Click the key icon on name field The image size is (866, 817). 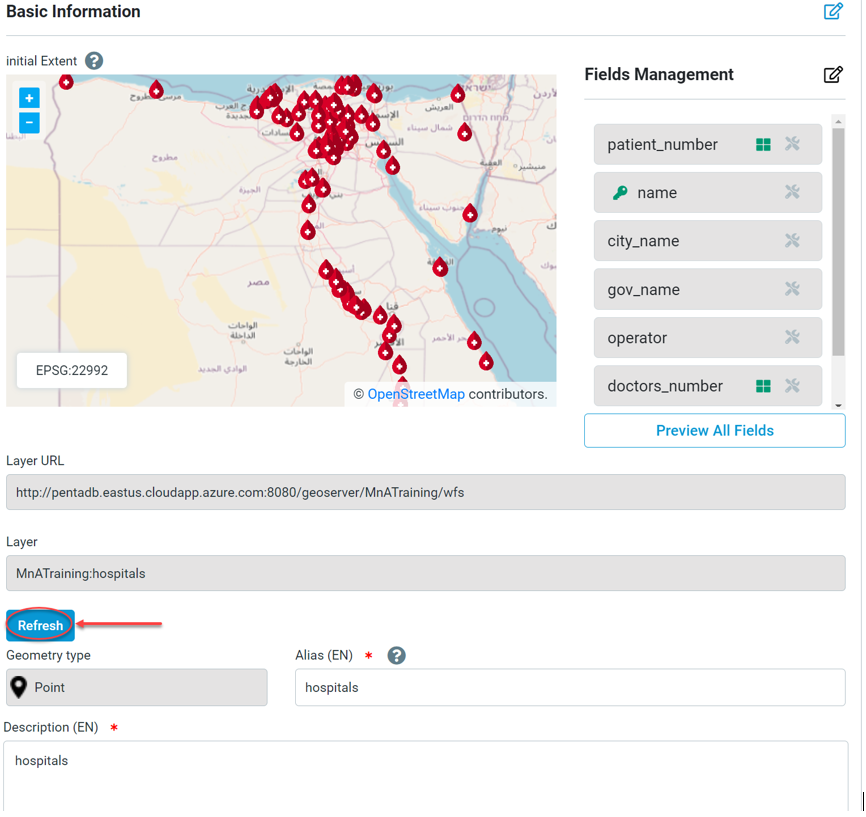tap(620, 193)
